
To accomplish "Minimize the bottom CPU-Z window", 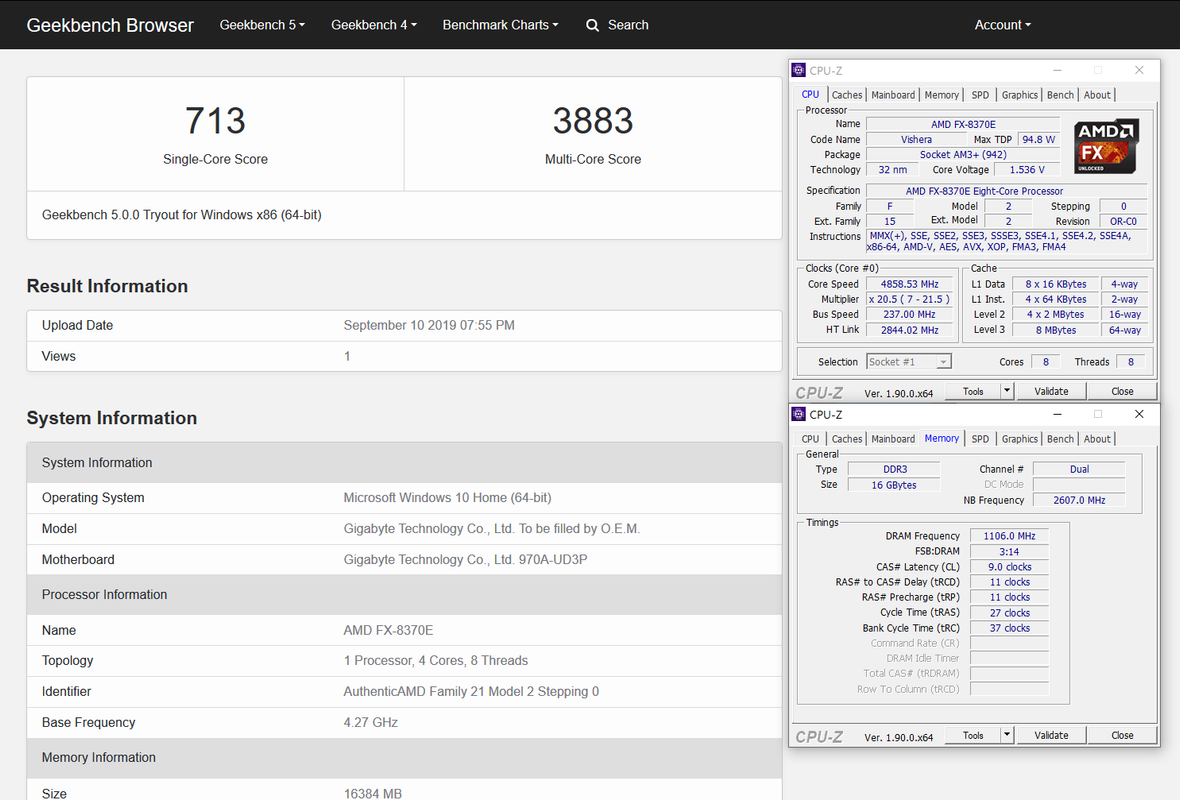I will click(x=1057, y=414).
